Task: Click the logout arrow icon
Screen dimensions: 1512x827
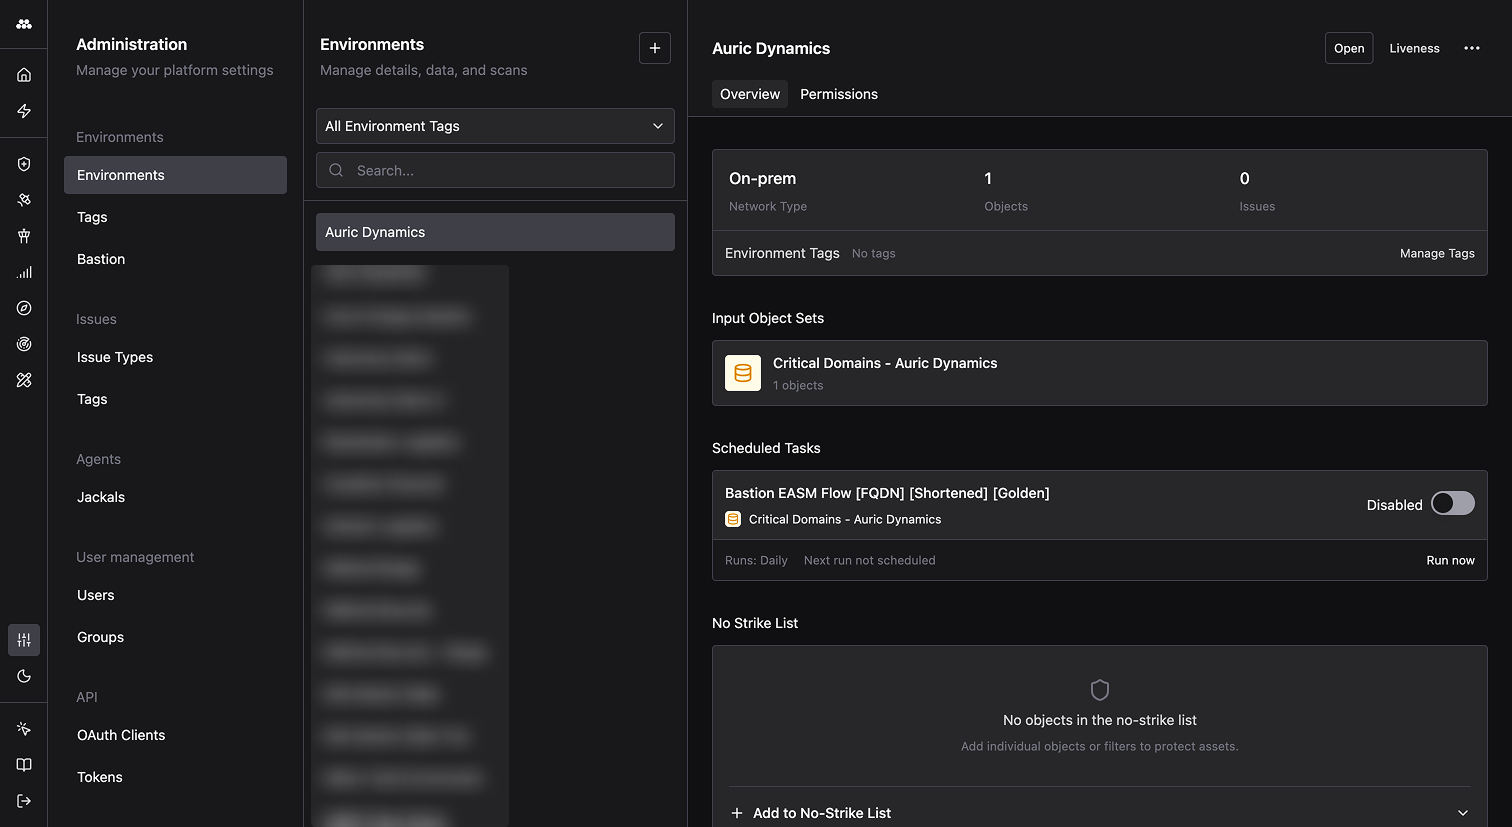Action: click(24, 801)
